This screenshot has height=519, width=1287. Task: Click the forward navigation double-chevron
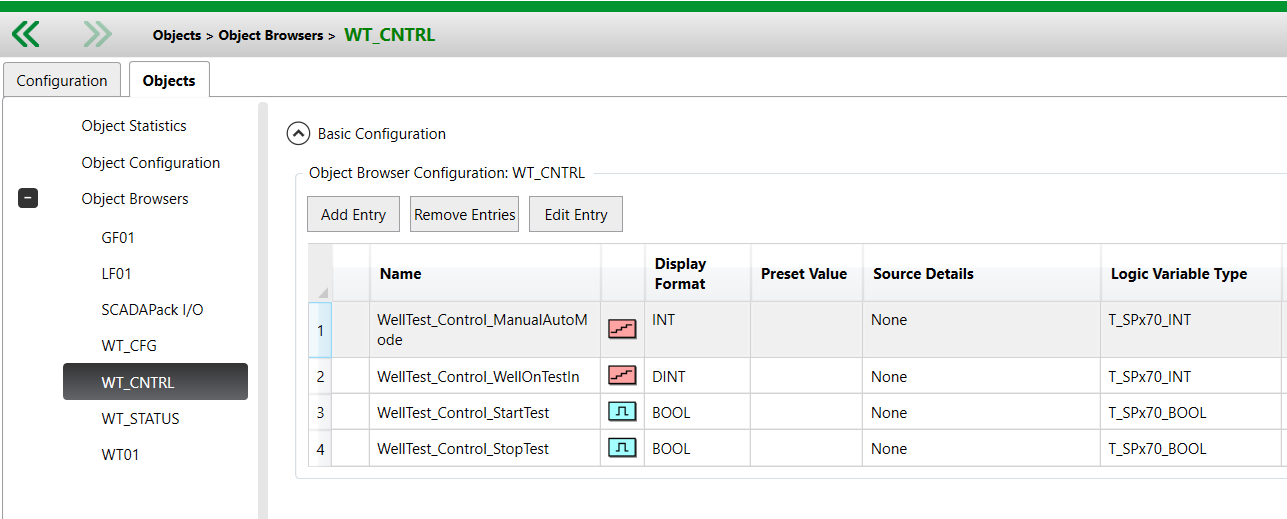97,35
